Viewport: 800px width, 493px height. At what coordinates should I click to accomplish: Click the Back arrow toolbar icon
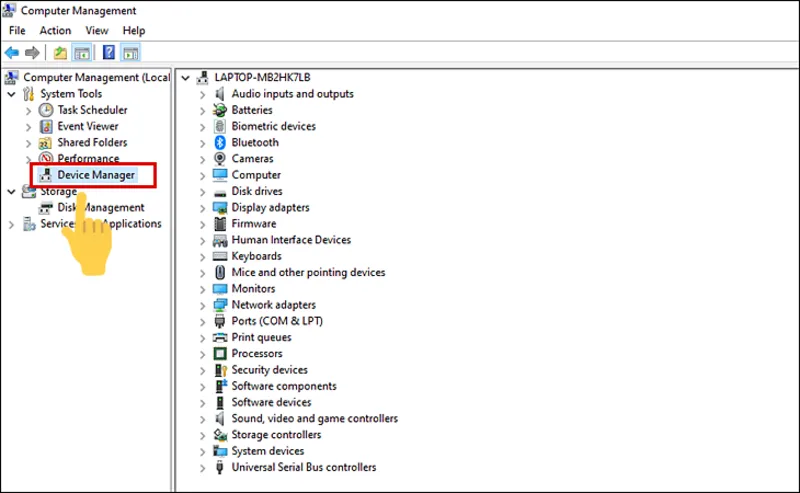tap(12, 52)
